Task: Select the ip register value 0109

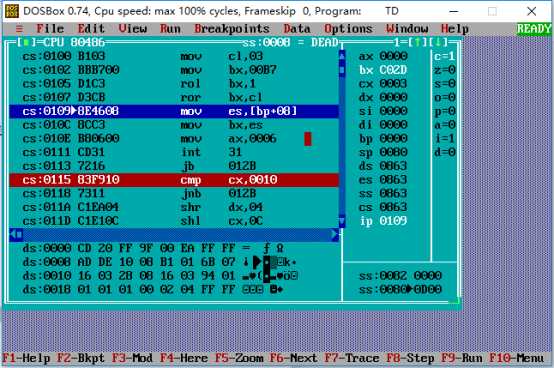Action: (393, 221)
